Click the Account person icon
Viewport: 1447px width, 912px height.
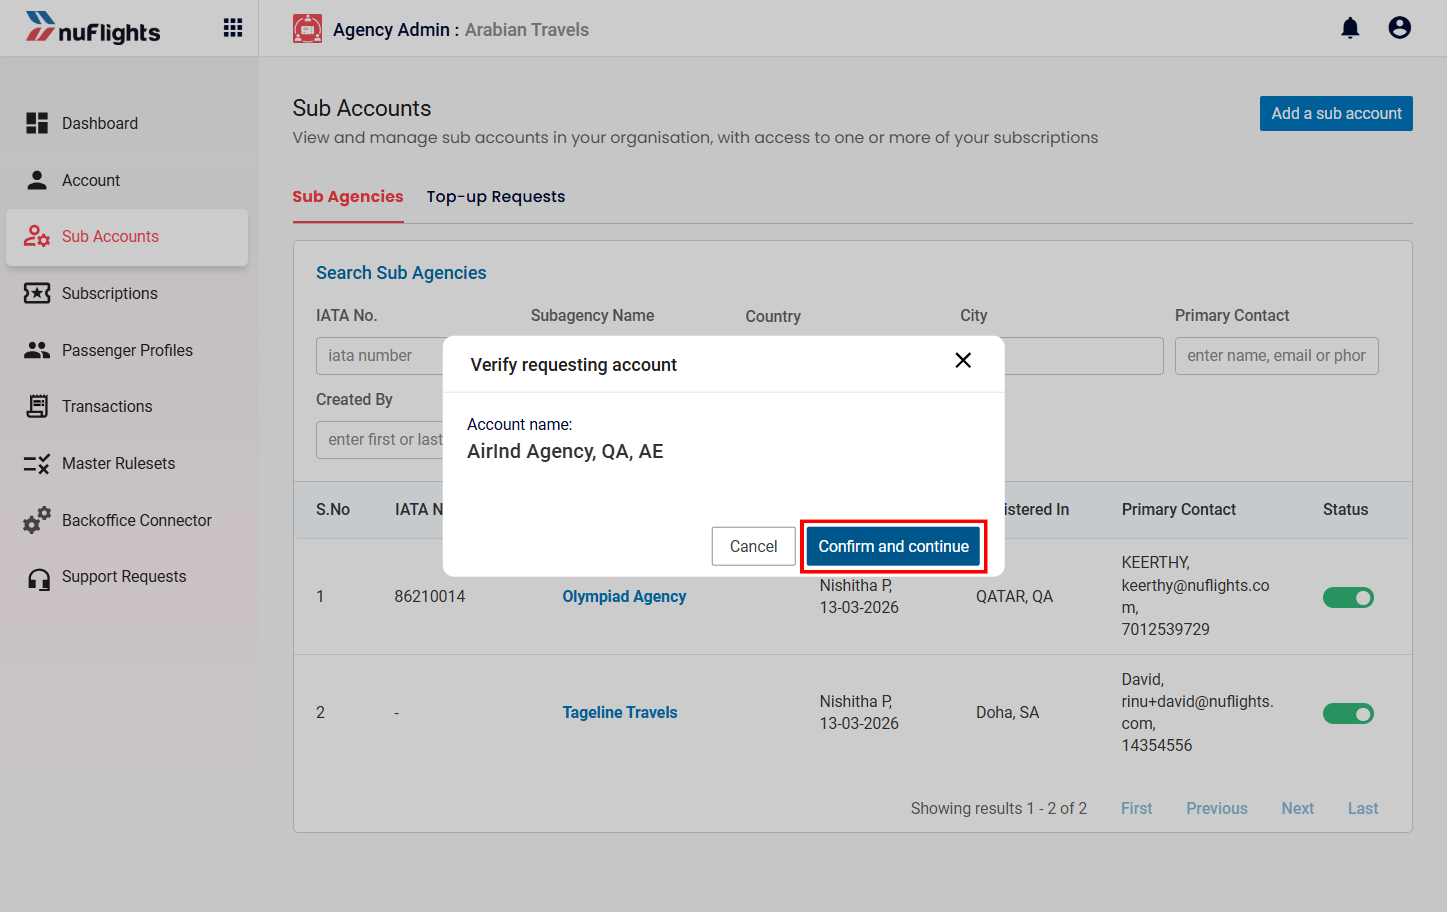(x=37, y=180)
